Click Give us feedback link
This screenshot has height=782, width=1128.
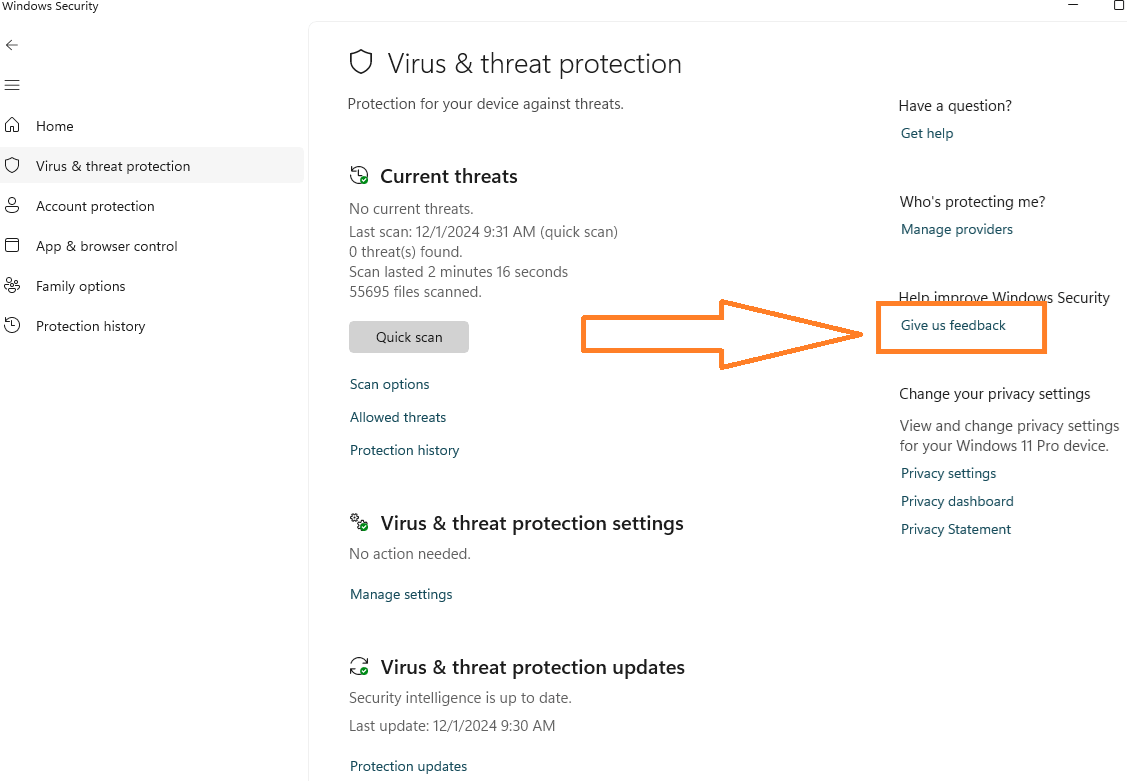[x=953, y=325]
